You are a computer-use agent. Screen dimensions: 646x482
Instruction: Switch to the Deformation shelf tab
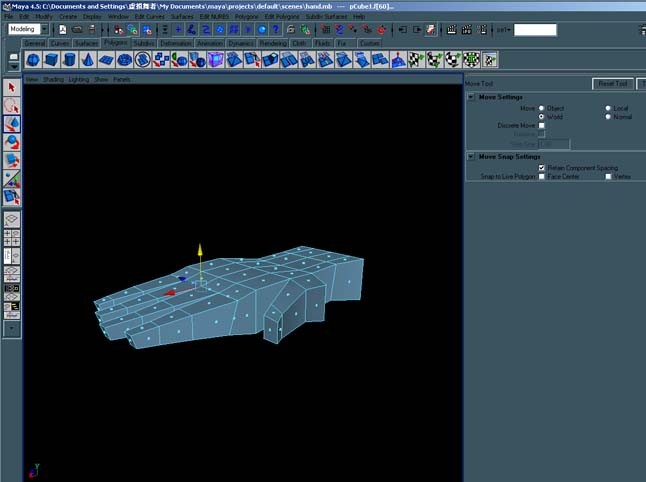tap(176, 43)
